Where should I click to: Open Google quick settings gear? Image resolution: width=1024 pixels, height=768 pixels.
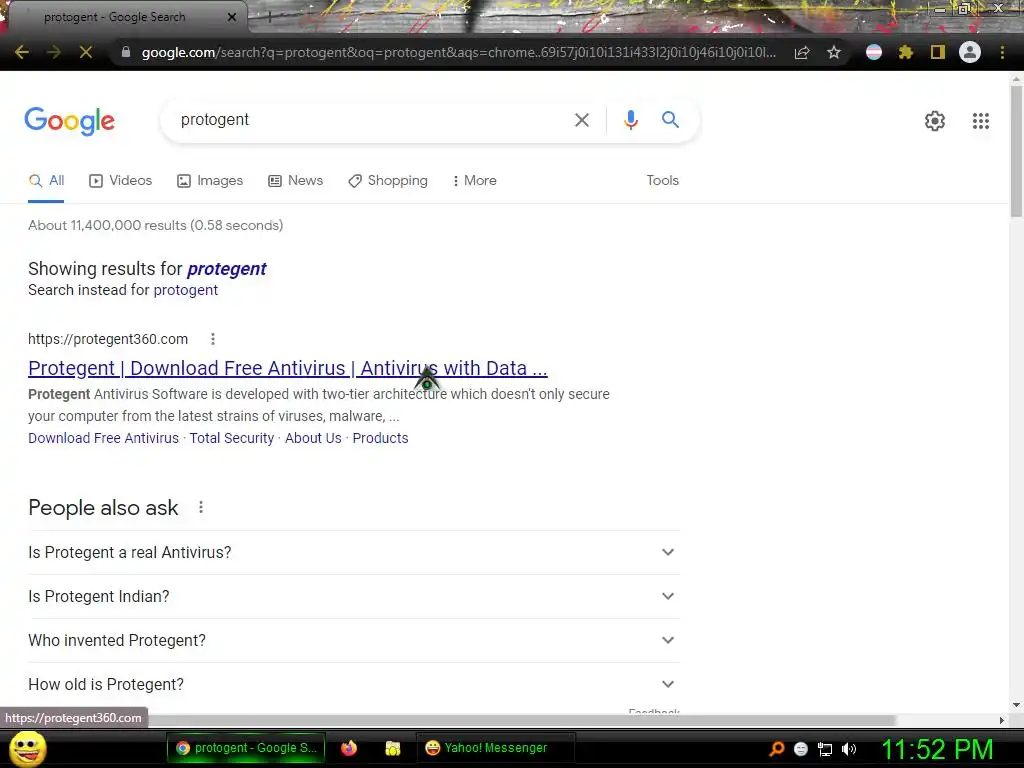[x=935, y=121]
